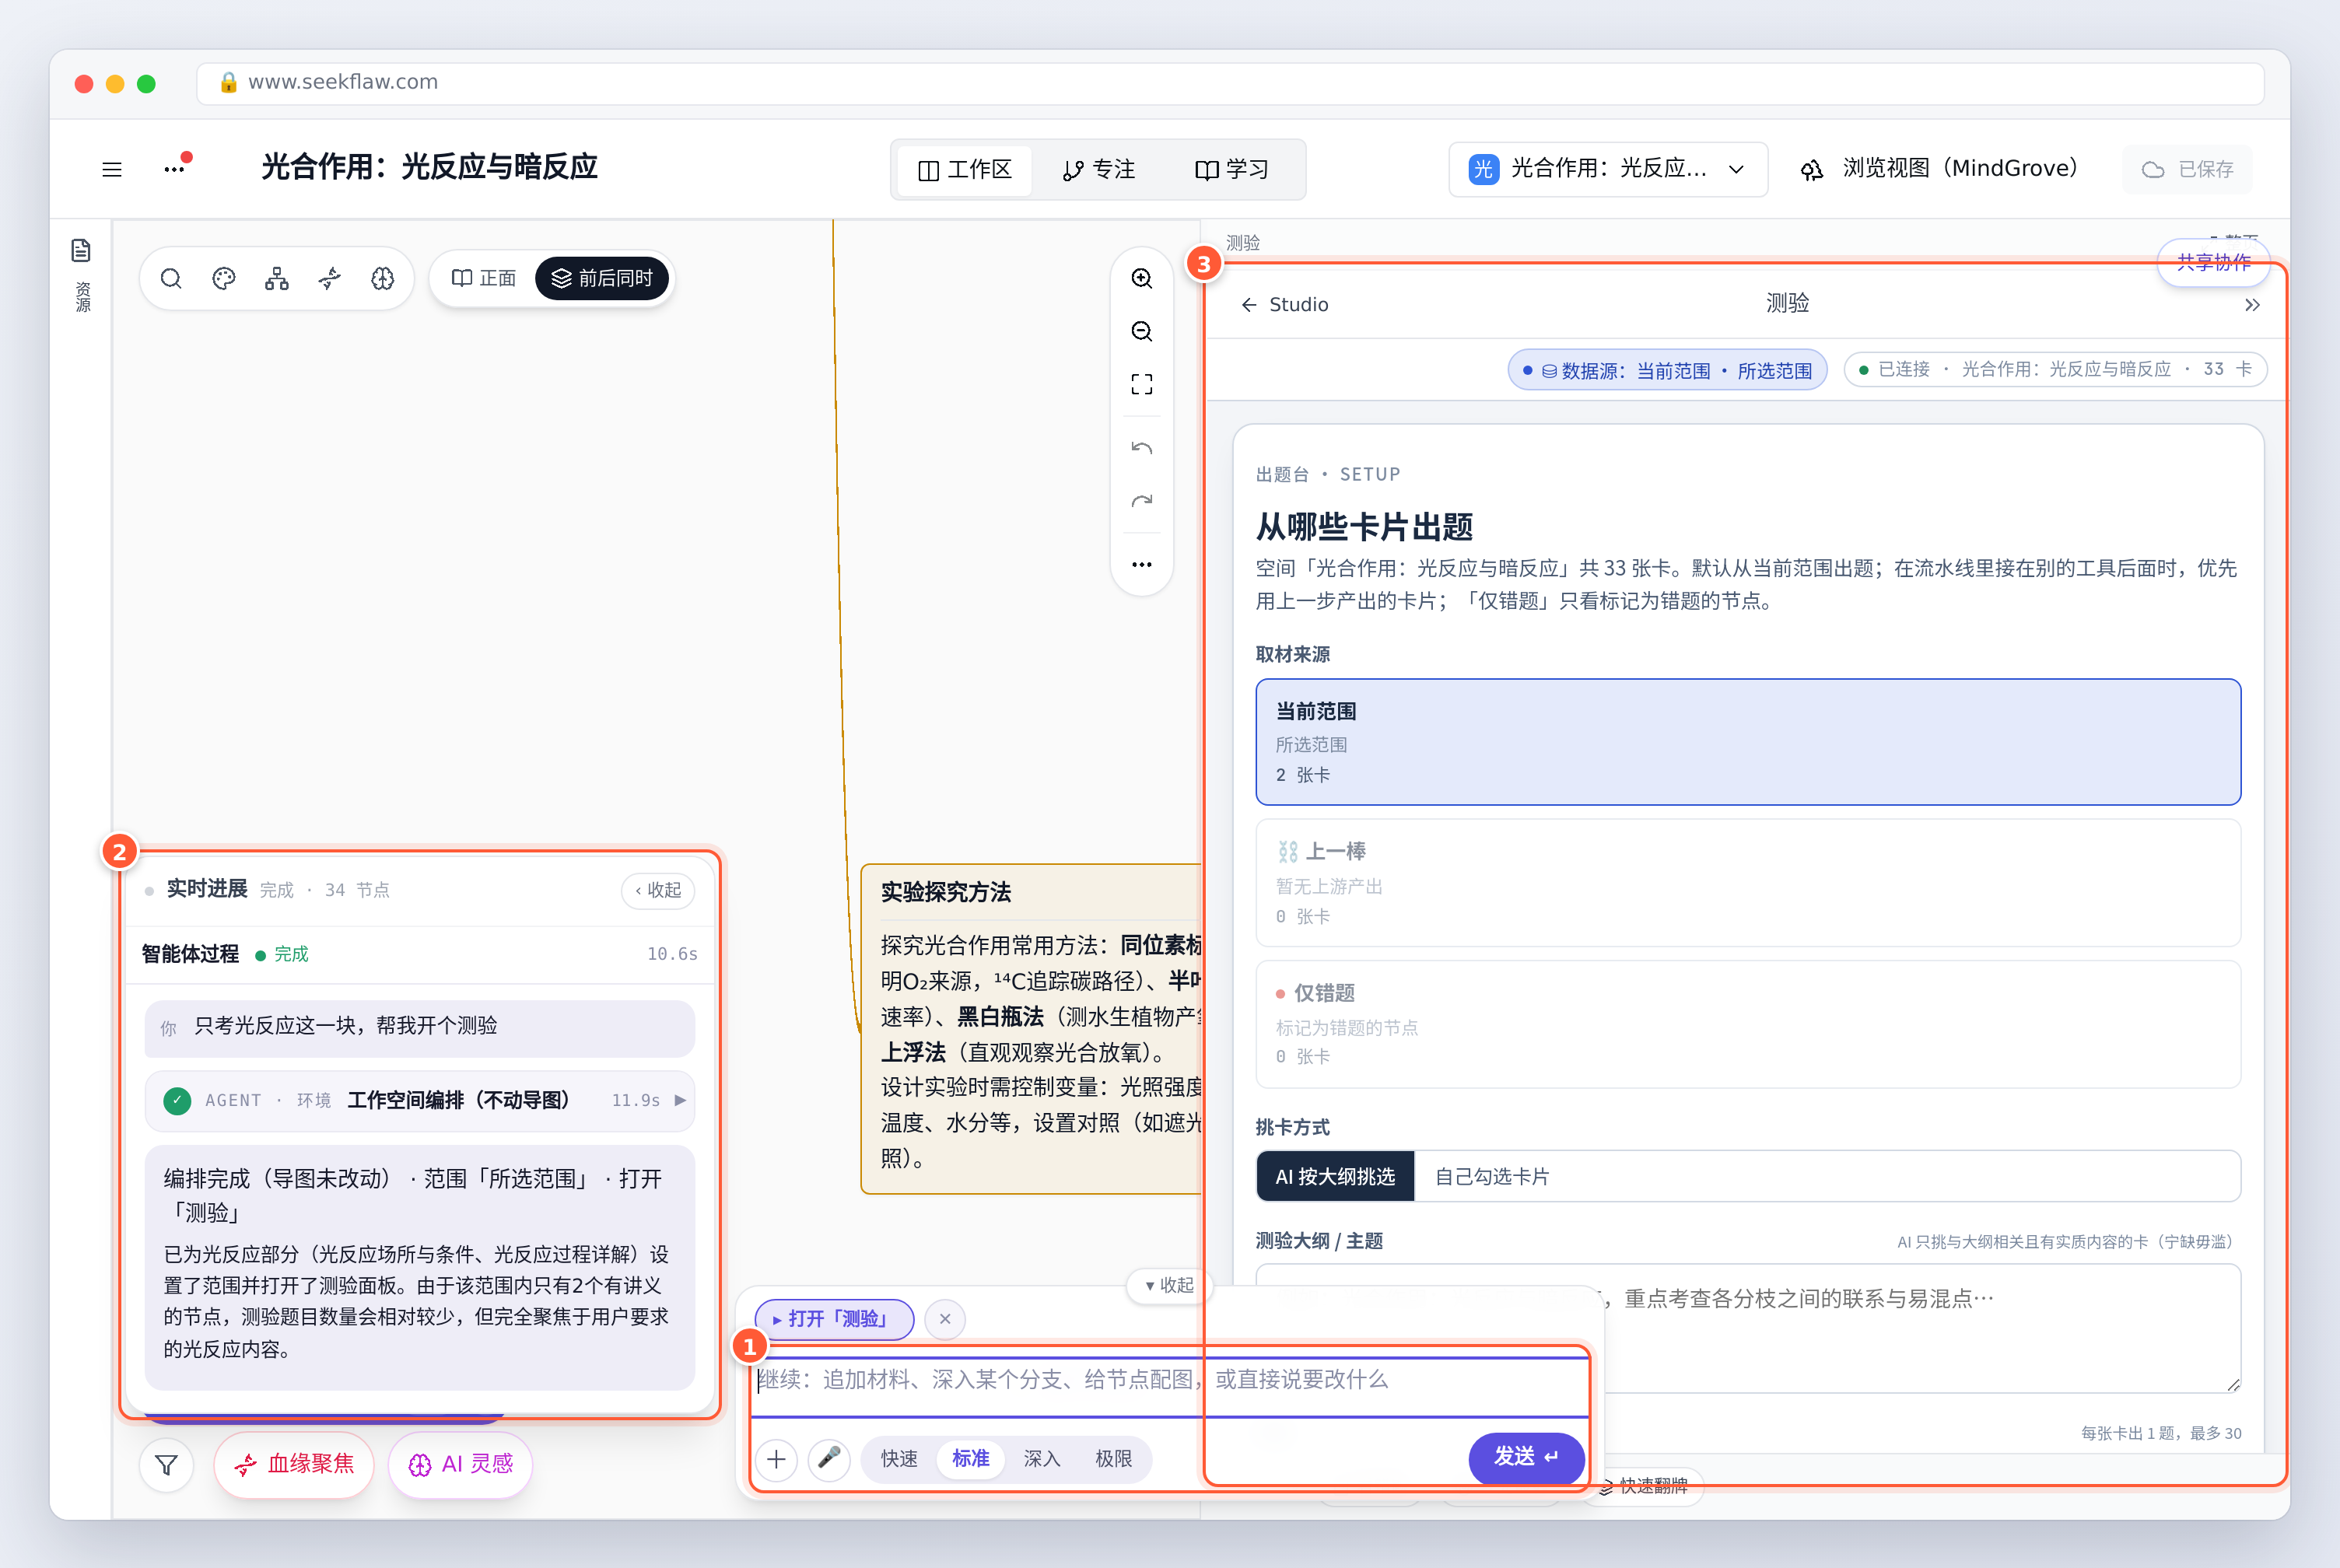Image resolution: width=2340 pixels, height=1568 pixels.
Task: Zoom out on the canvas
Action: point(1142,331)
